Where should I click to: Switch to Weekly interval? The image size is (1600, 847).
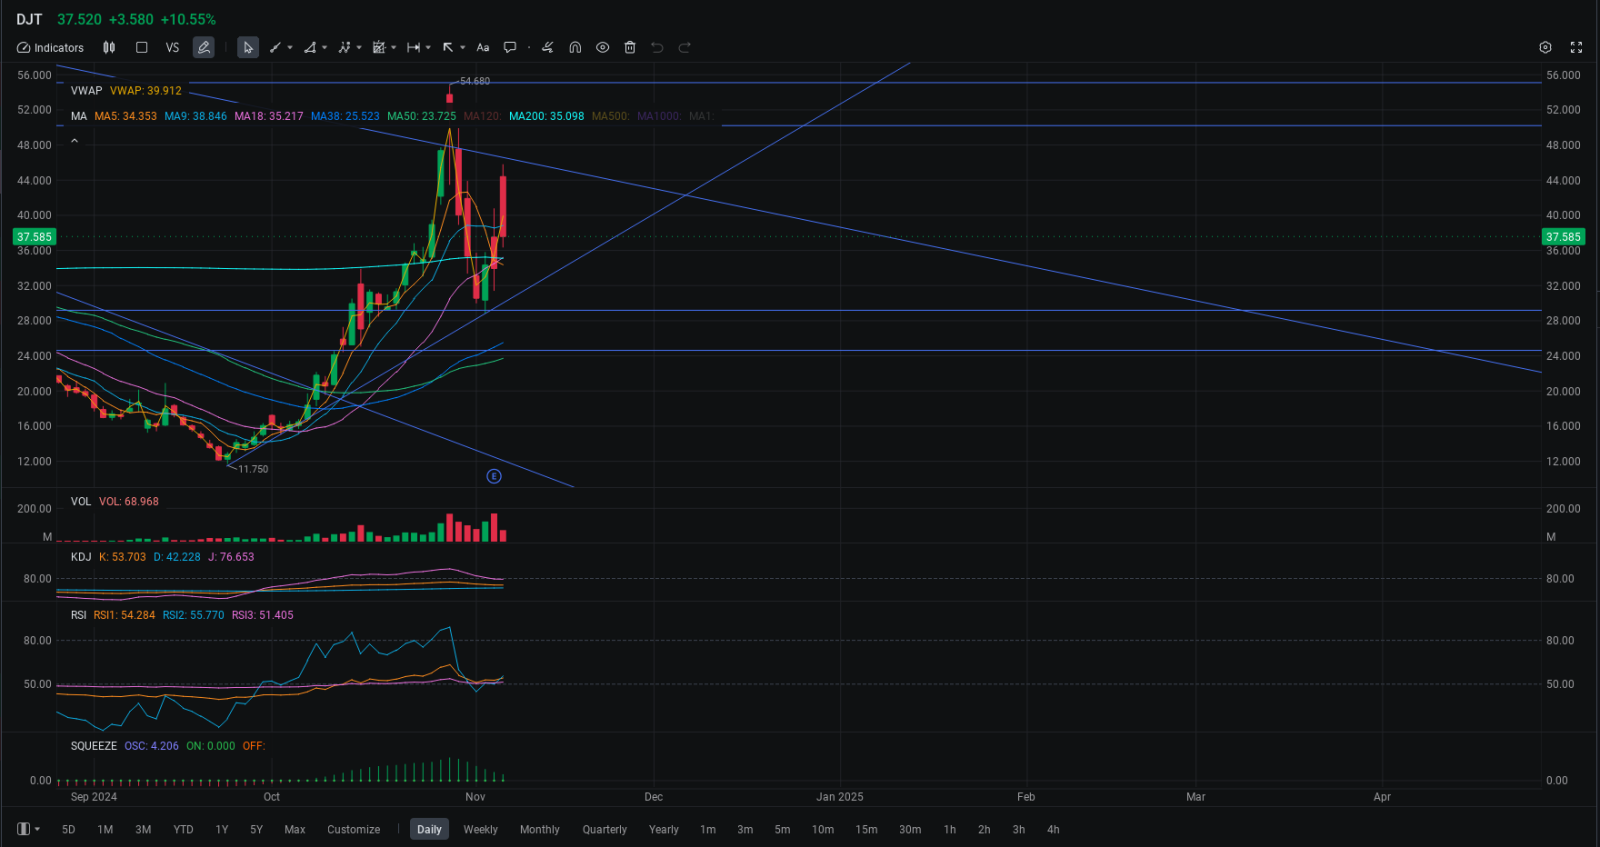(481, 829)
